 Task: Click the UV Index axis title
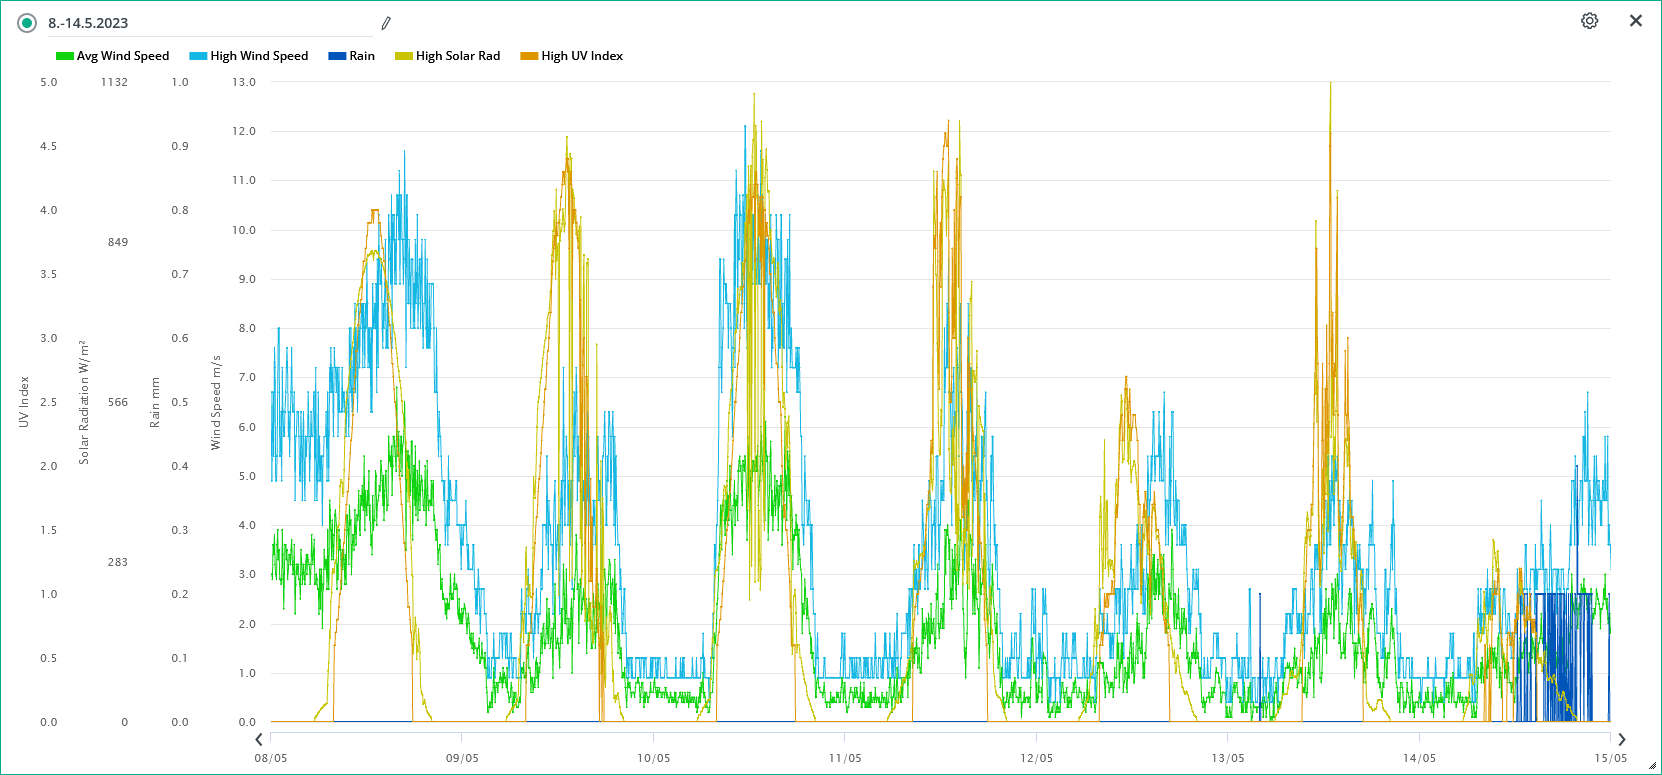click(x=24, y=402)
